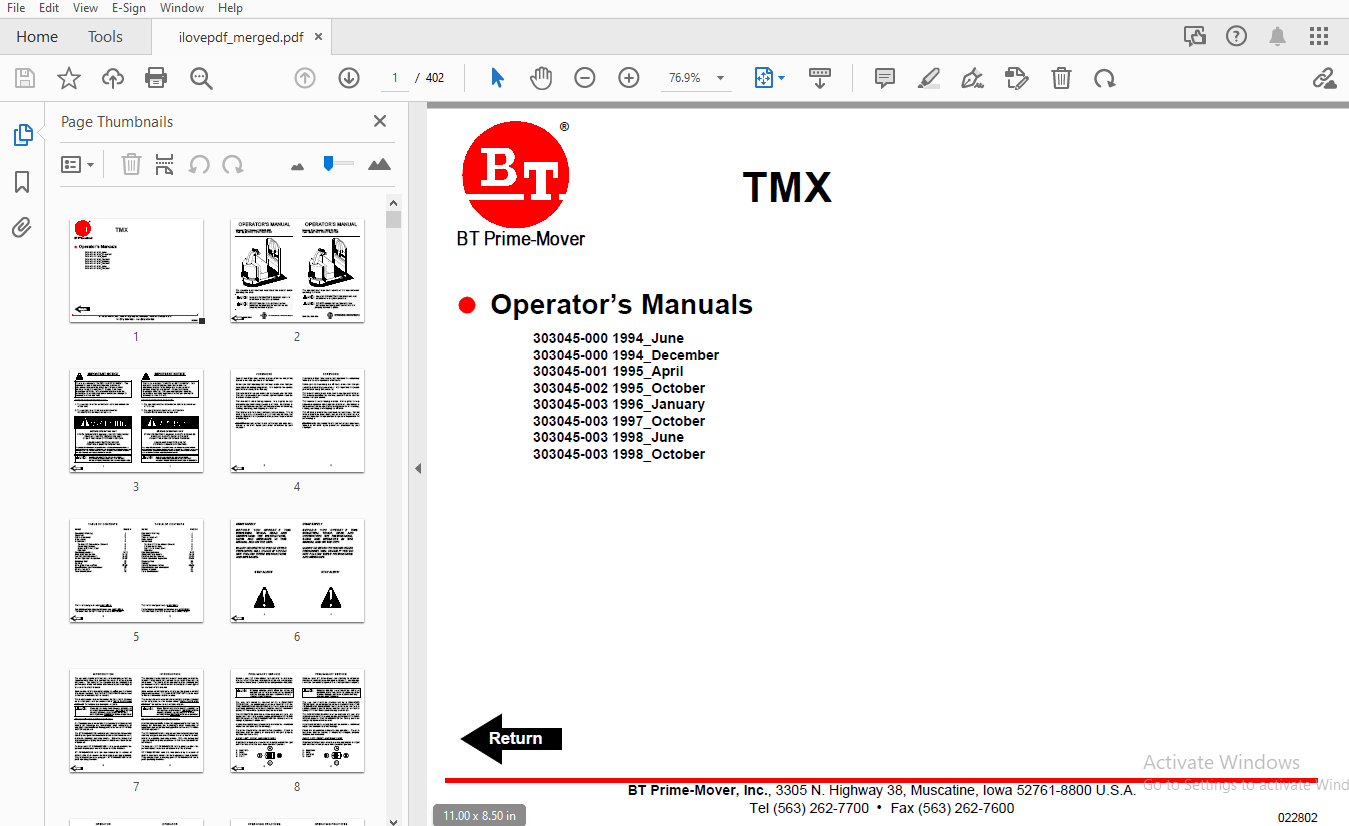Image resolution: width=1349 pixels, height=826 pixels.
Task: Close the Page Thumbnails panel
Action: click(x=380, y=121)
